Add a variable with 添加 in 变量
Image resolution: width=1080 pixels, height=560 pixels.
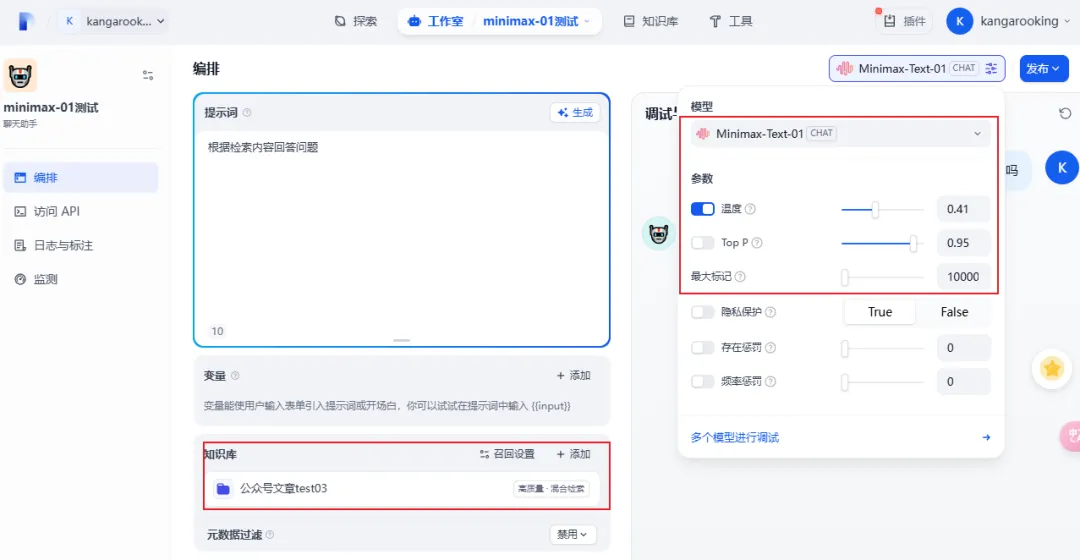click(x=573, y=375)
